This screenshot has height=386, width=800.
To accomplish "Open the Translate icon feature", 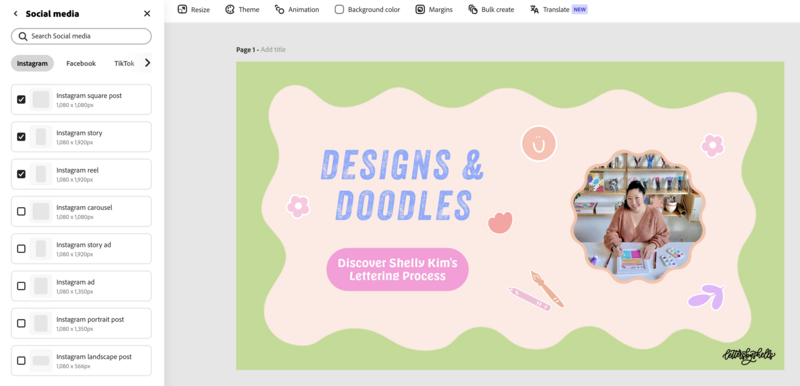I will (534, 9).
